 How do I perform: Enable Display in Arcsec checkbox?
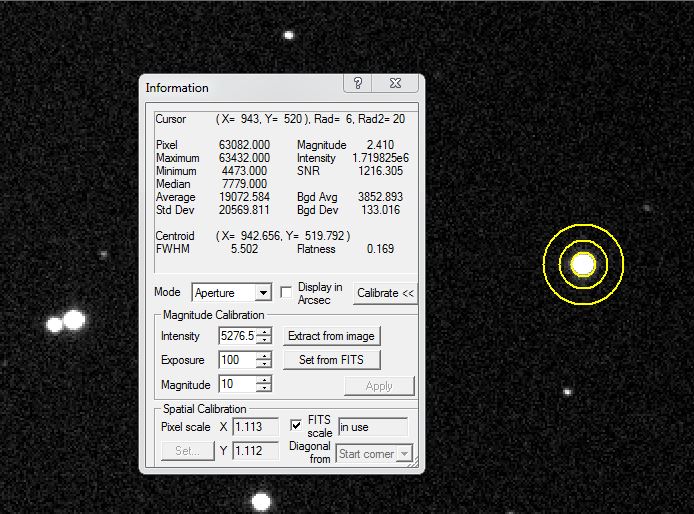[286, 293]
